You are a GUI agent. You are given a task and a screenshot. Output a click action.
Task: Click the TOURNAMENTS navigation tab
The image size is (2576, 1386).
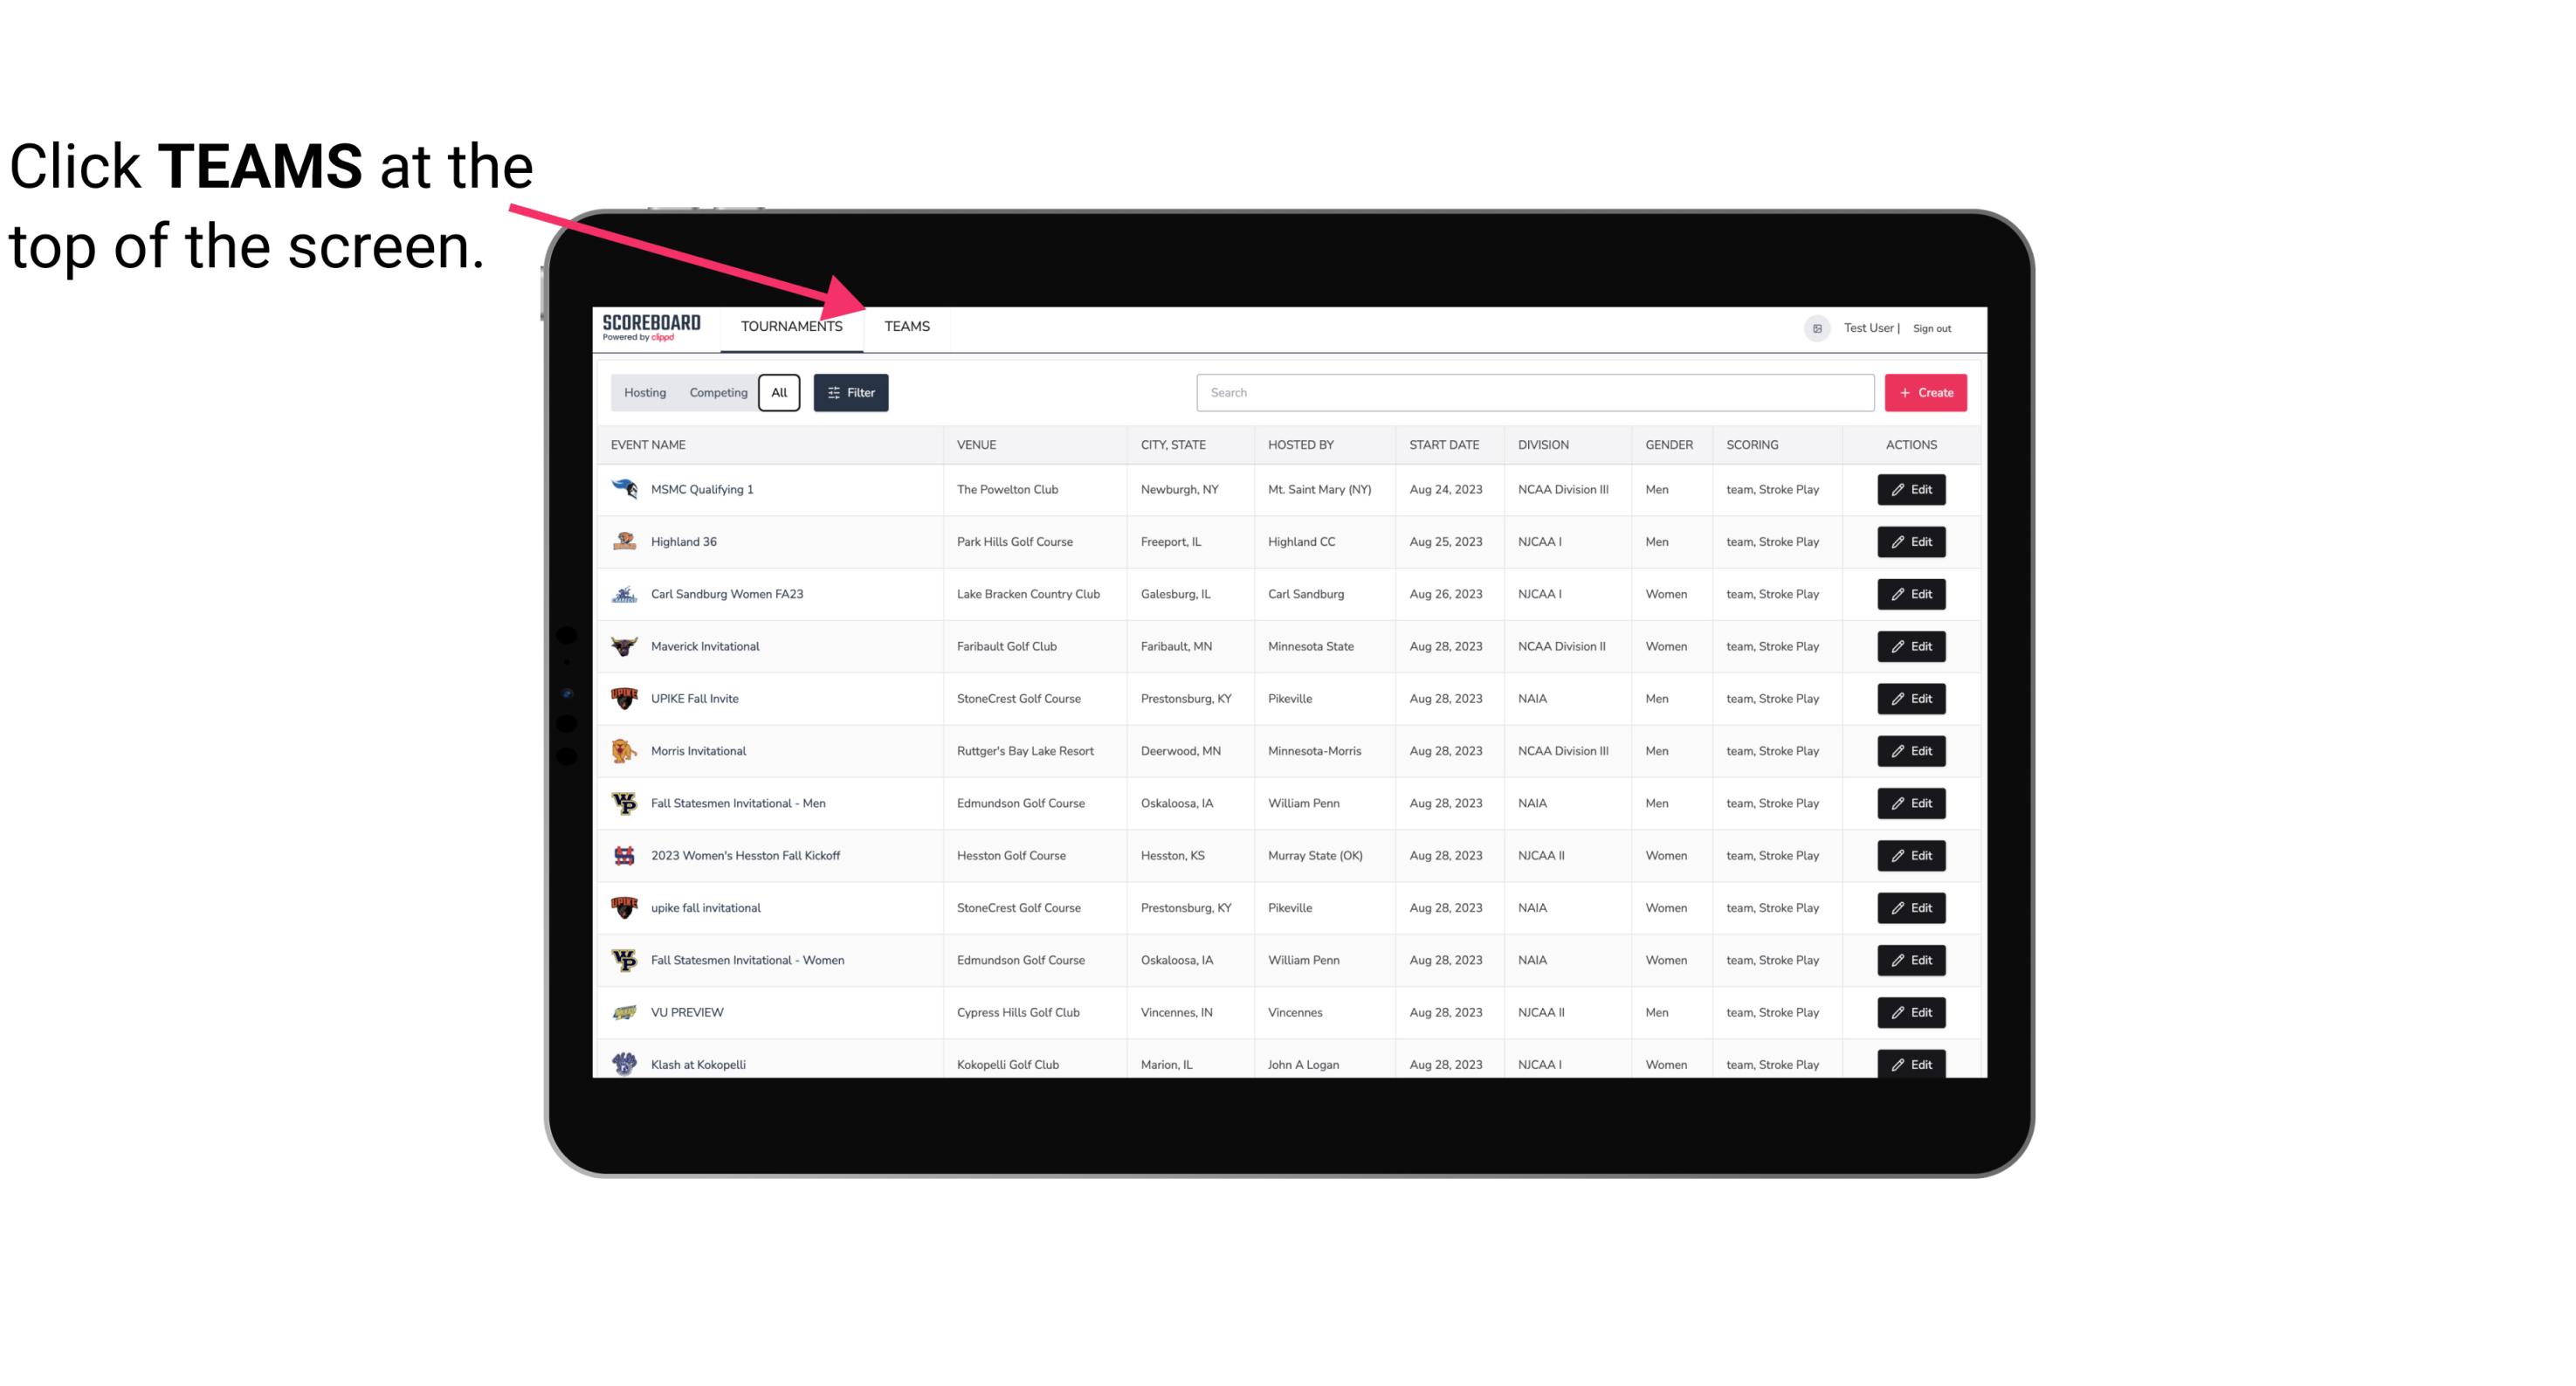(x=791, y=326)
